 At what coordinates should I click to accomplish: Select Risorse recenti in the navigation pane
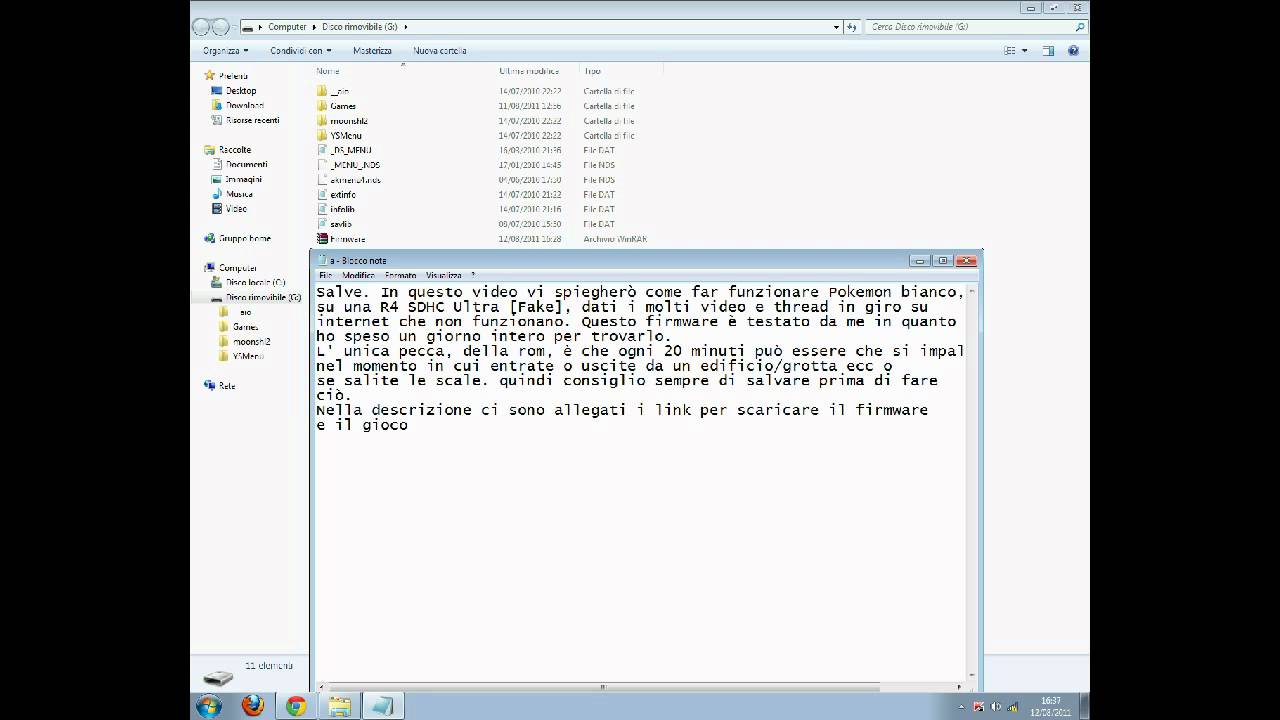253,120
